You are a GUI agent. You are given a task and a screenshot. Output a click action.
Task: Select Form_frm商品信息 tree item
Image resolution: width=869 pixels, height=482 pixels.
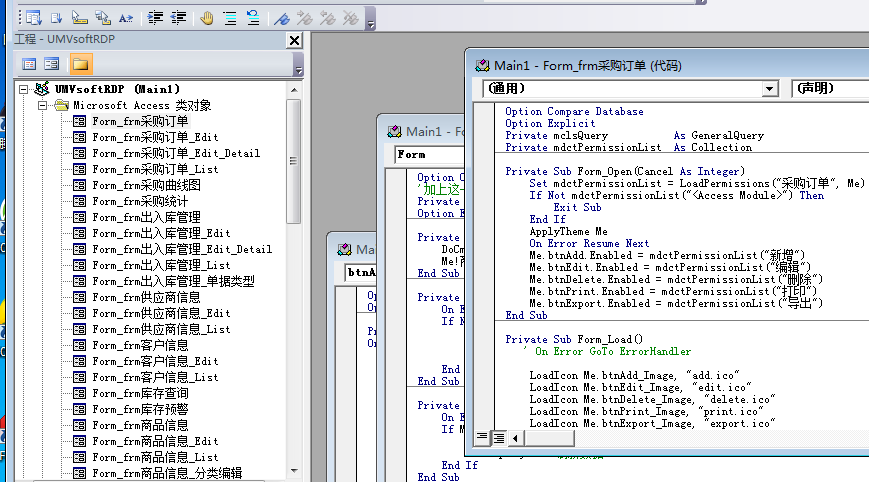pos(140,426)
